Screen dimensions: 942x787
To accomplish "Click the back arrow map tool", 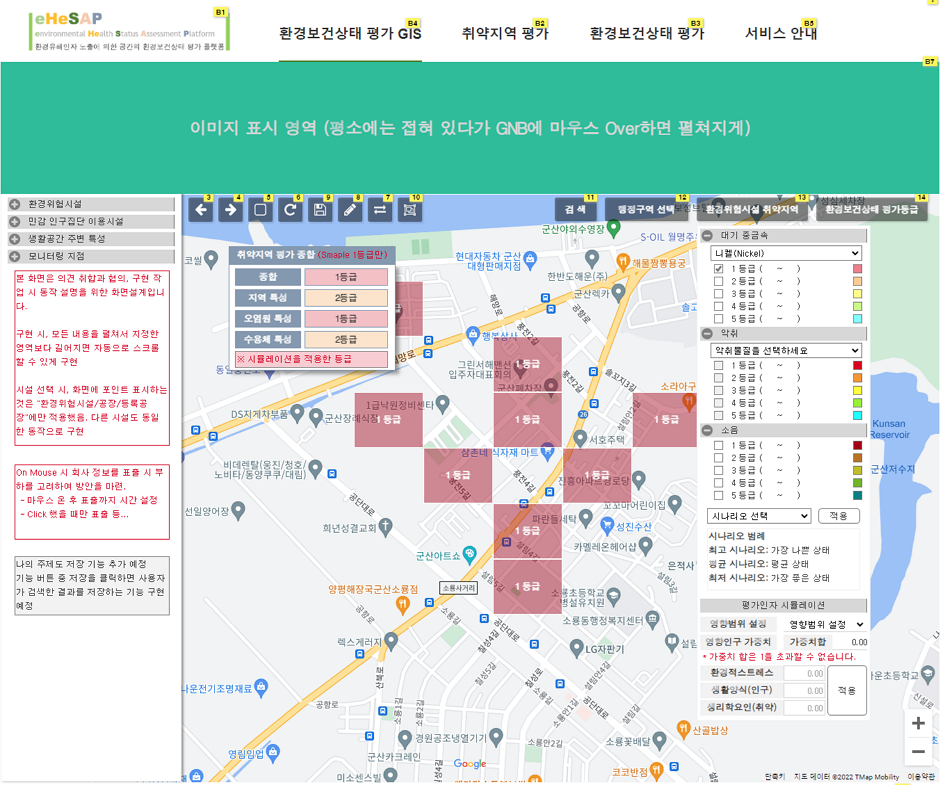I will [x=201, y=210].
